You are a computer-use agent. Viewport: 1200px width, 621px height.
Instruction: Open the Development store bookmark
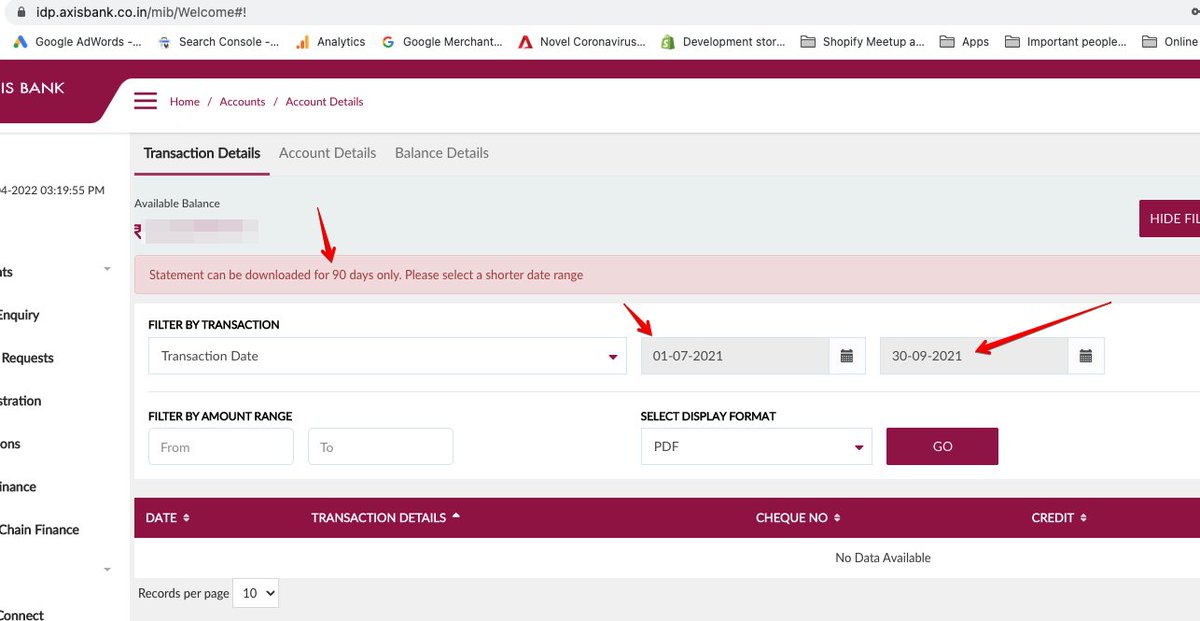click(x=723, y=42)
